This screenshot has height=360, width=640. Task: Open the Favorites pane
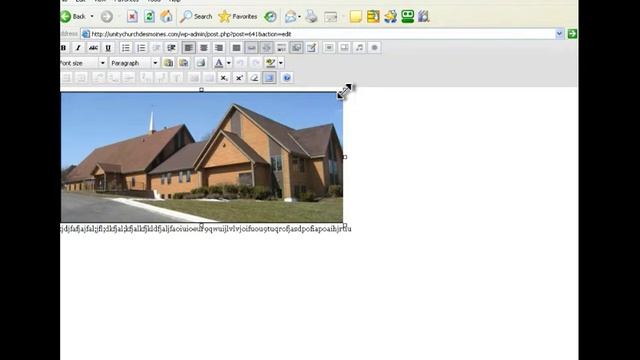click(x=238, y=16)
